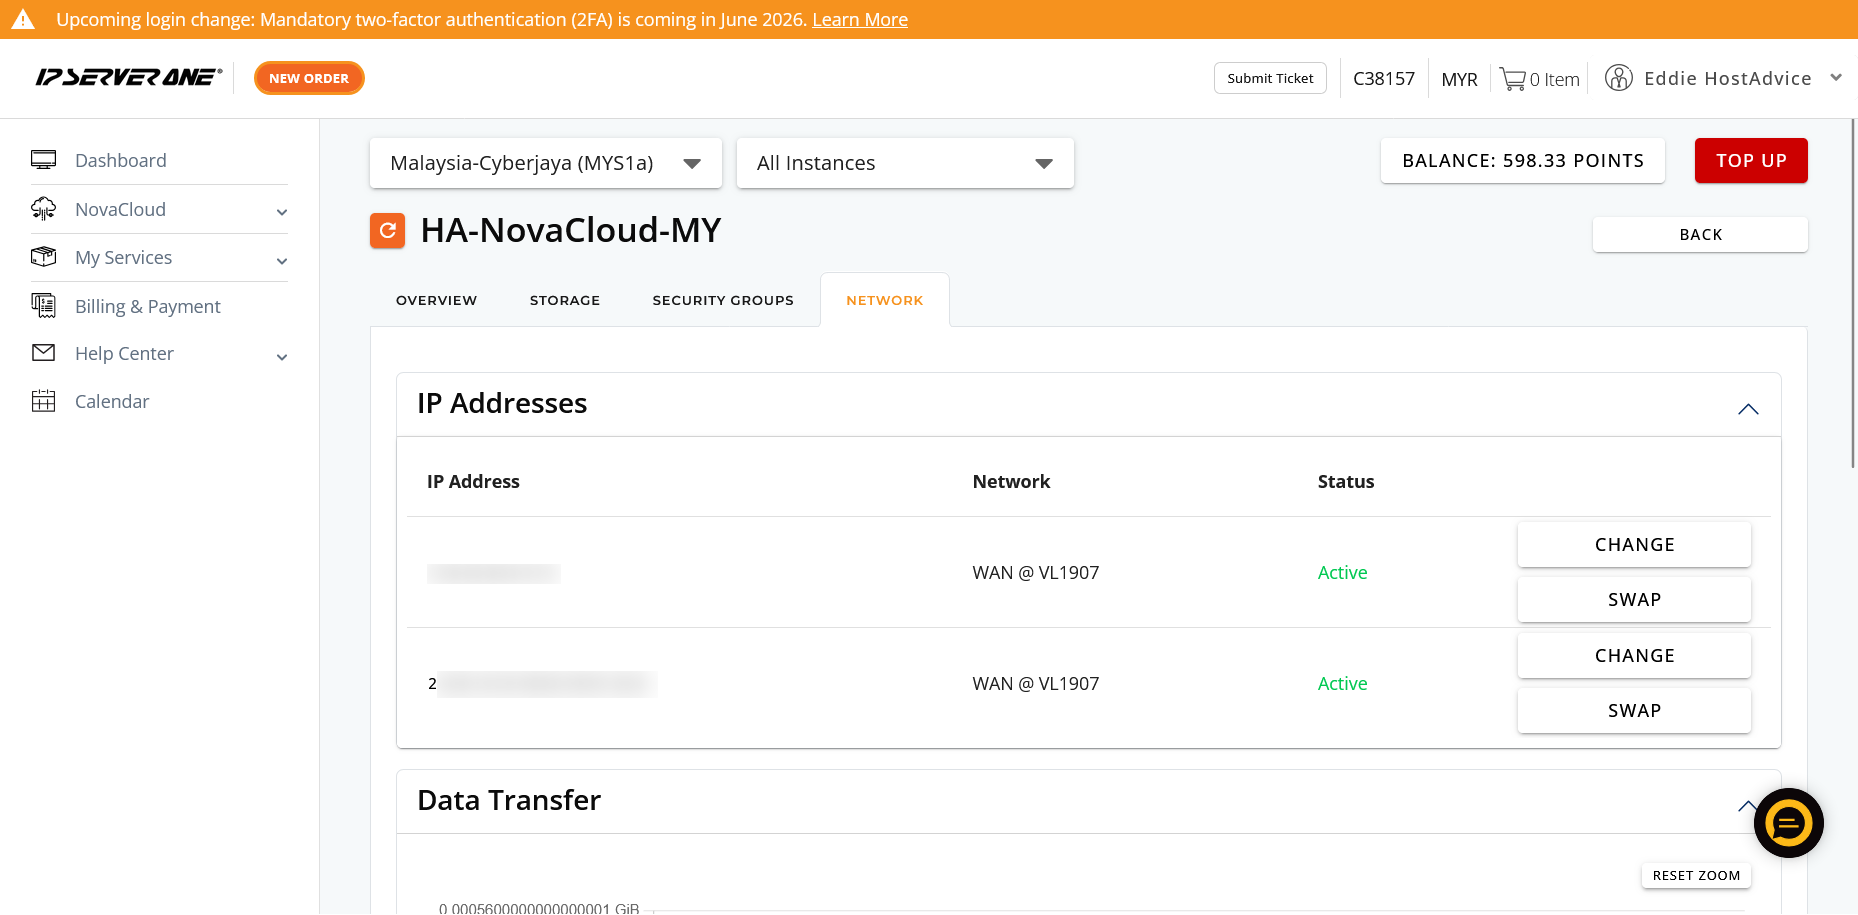Refresh HA-NovaCloud-MY with orange reload icon

tap(388, 230)
